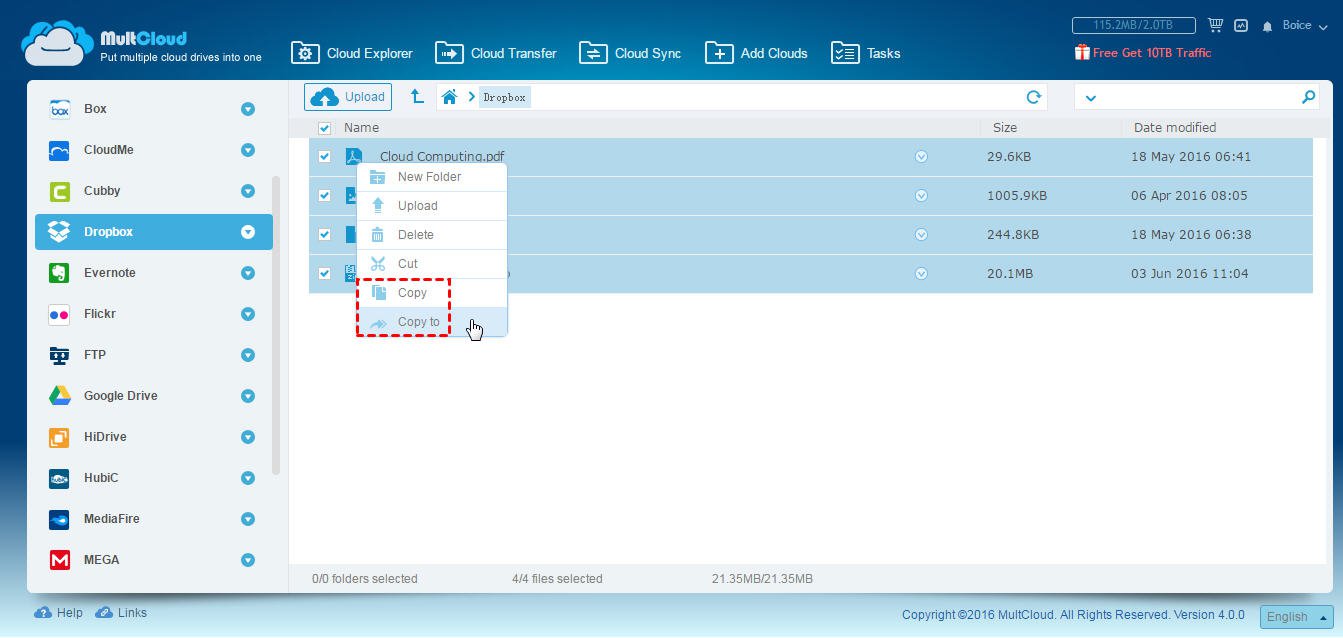The width and height of the screenshot is (1343, 638).
Task: Uncheck the Cloud Computing.pdf checkbox
Action: point(324,157)
